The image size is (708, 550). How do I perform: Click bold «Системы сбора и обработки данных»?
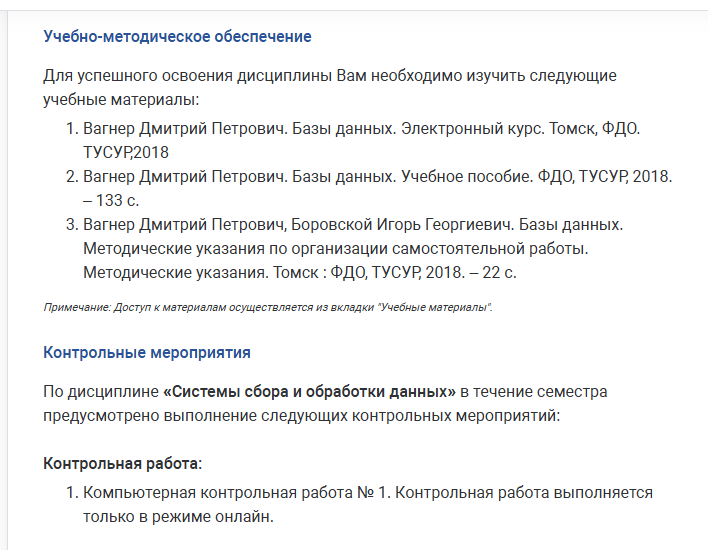point(309,391)
